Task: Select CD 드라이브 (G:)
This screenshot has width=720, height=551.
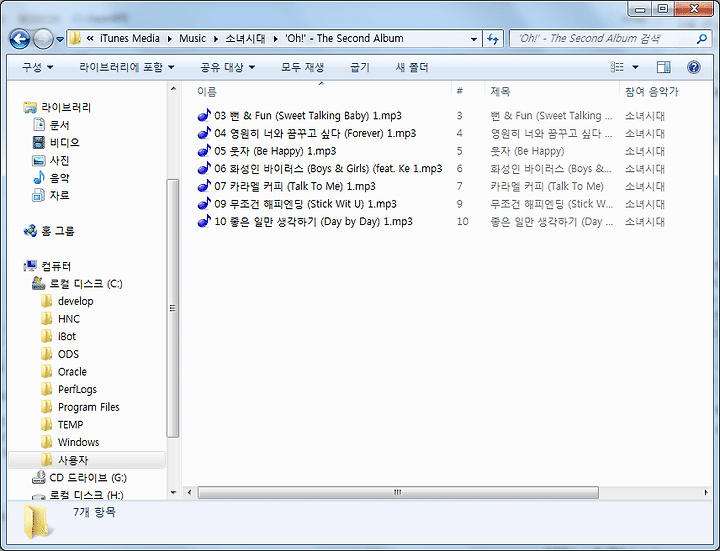Action: (x=88, y=478)
